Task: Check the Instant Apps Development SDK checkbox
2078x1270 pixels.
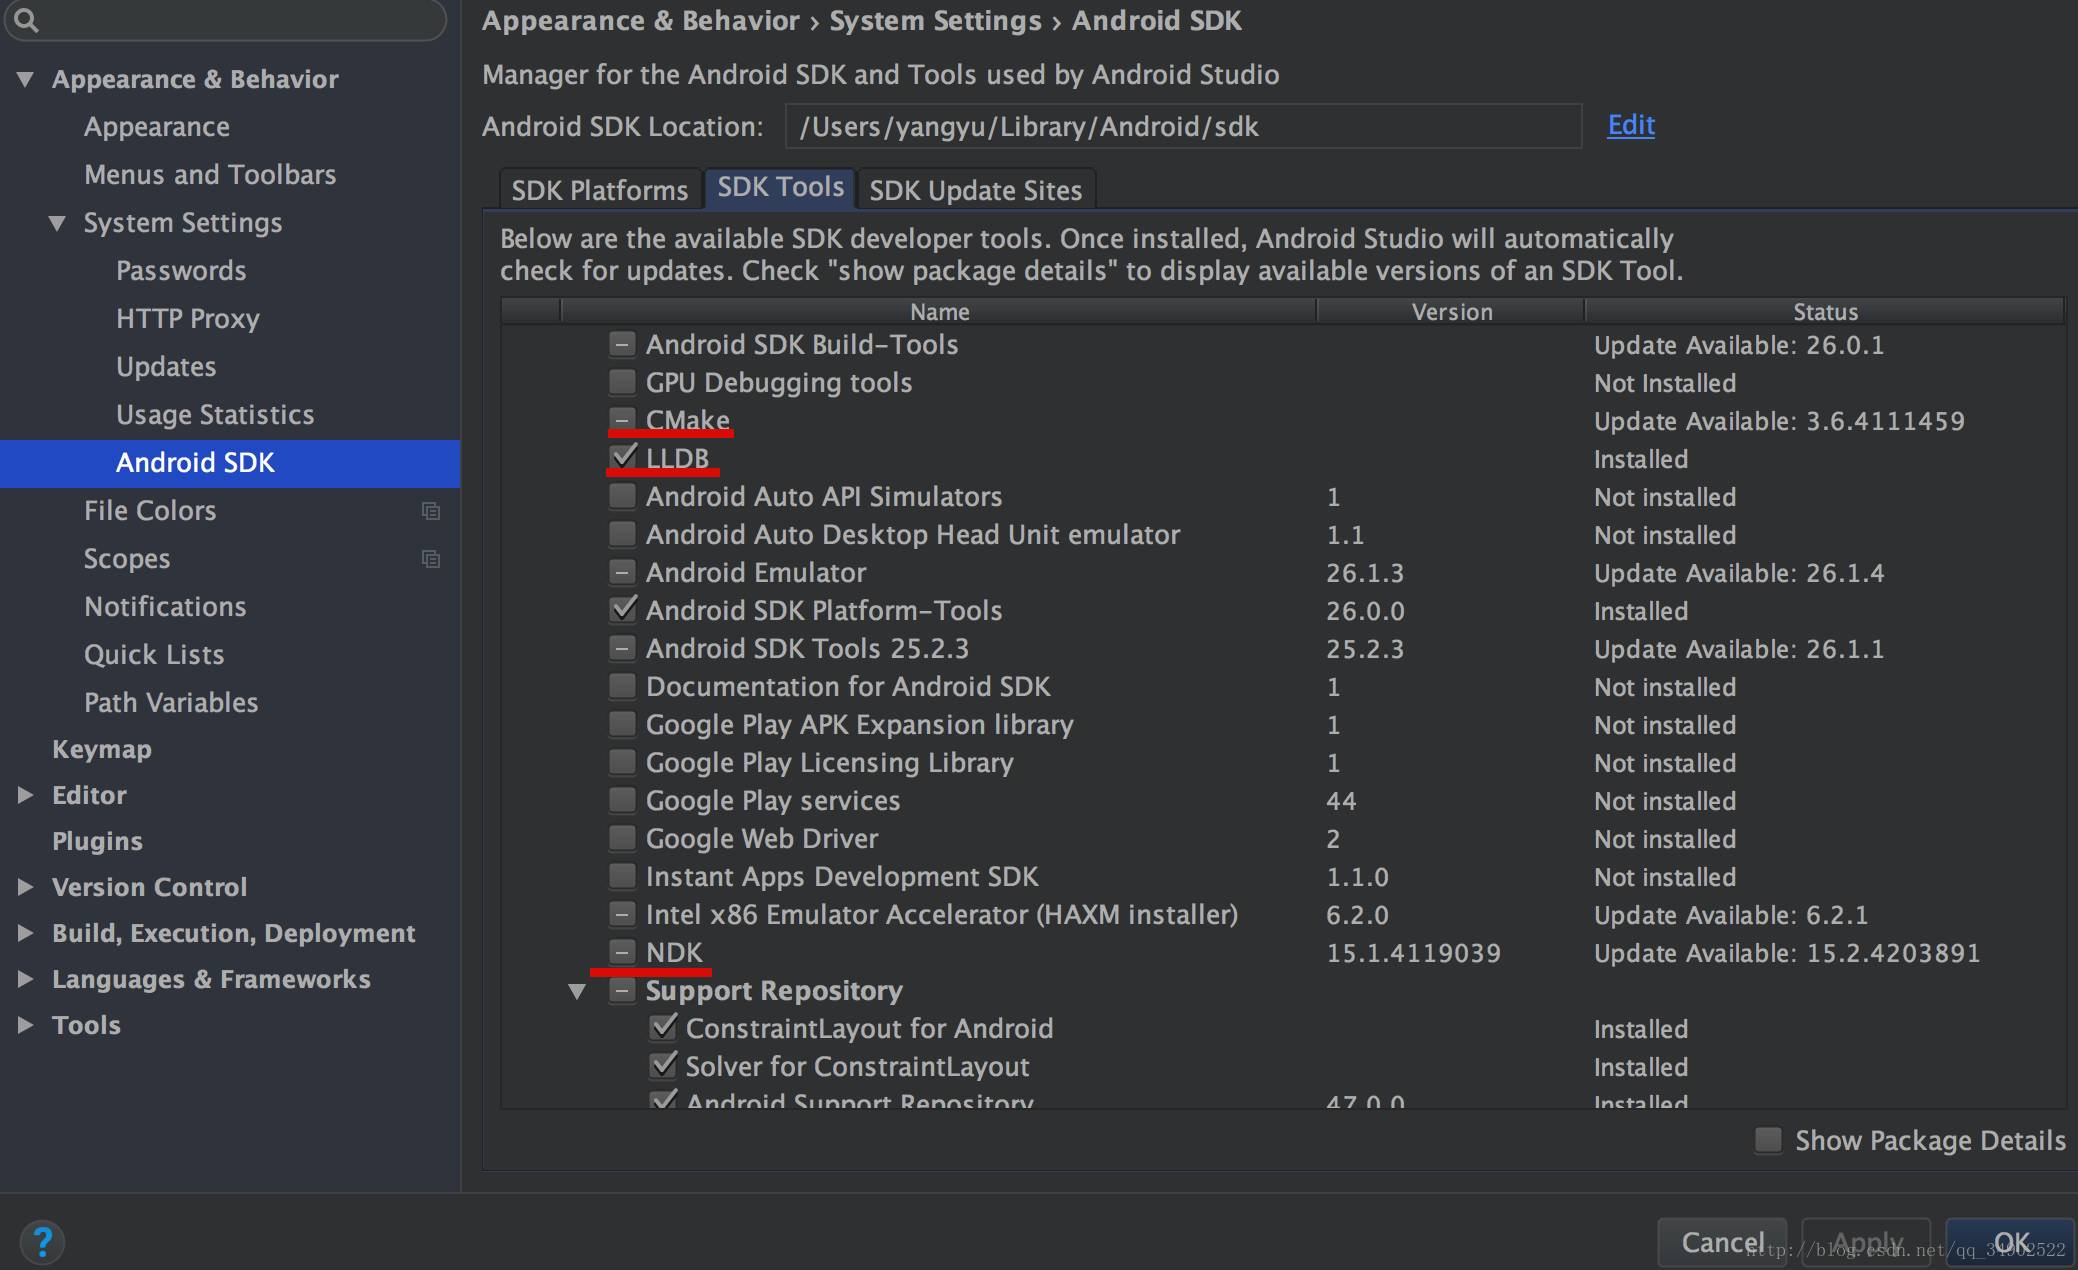Action: pos(622,876)
